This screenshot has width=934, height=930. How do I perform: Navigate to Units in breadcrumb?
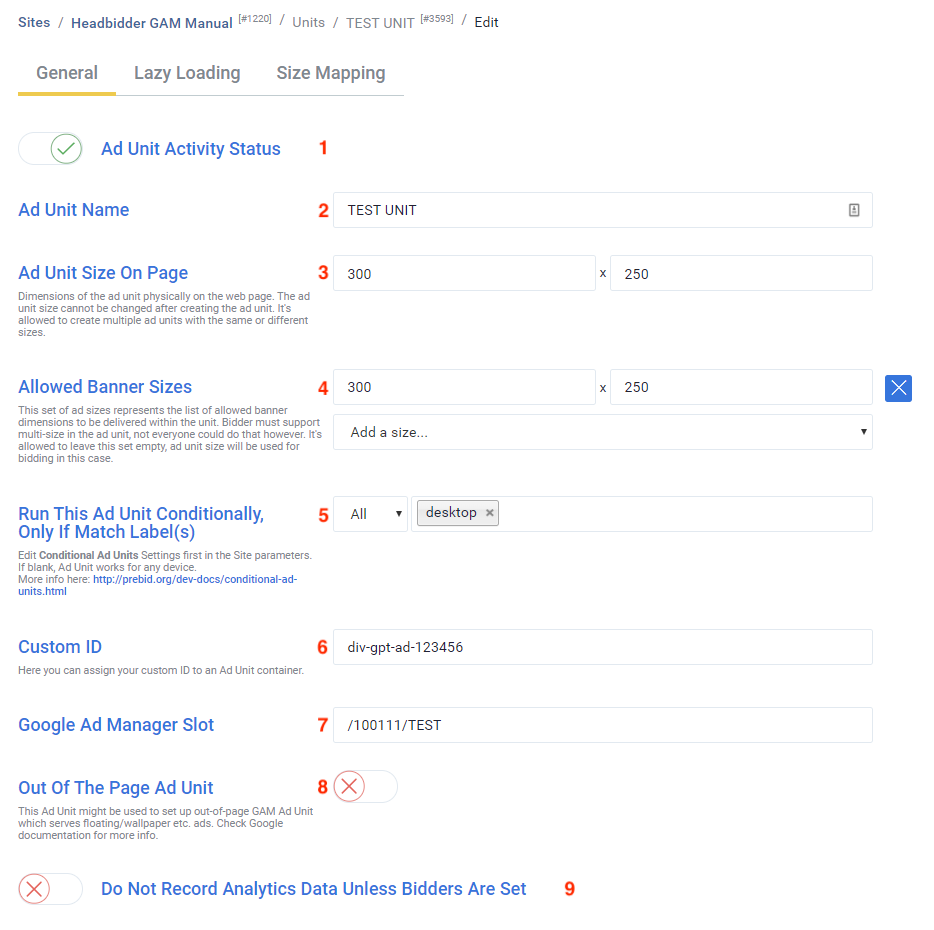point(308,22)
